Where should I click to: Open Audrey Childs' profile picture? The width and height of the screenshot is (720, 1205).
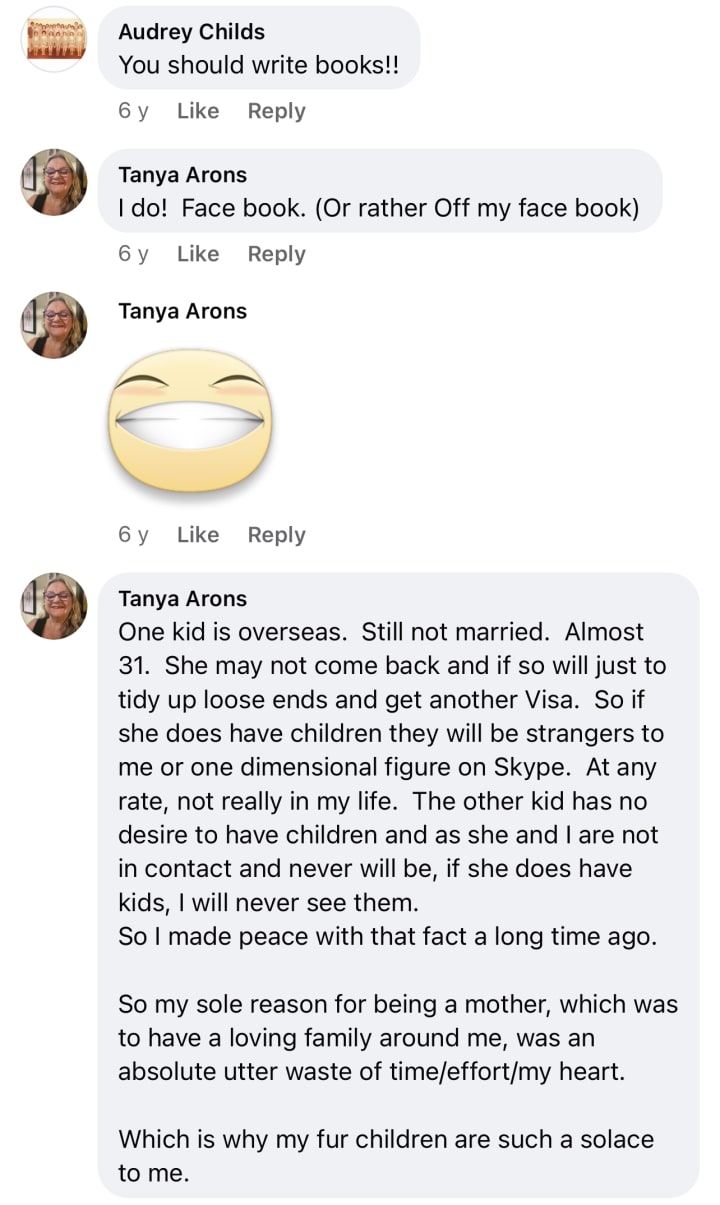pos(54,39)
